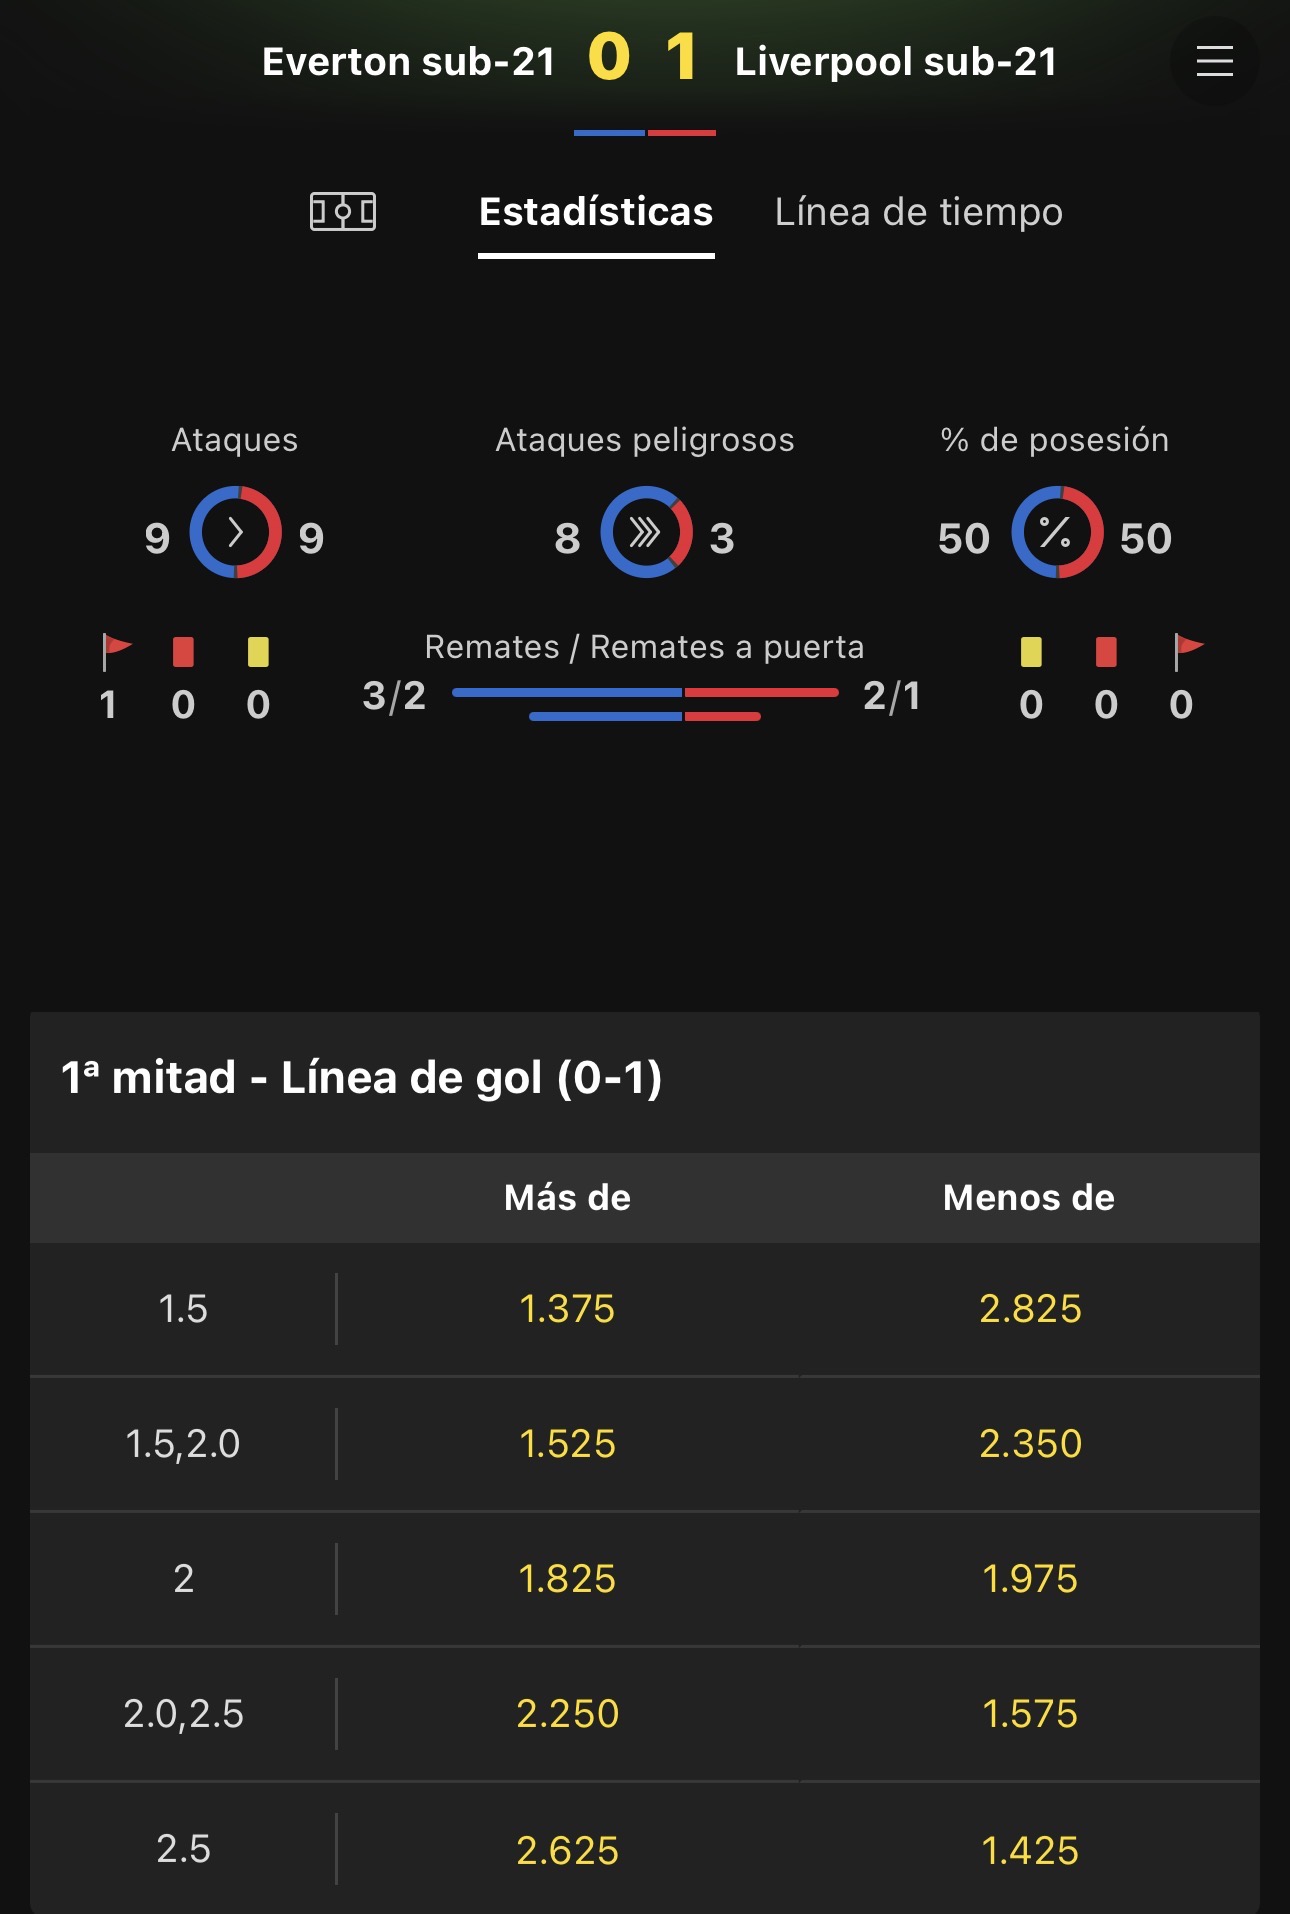Select Menos de 1.5 odds 2.825

pyautogui.click(x=1030, y=1309)
